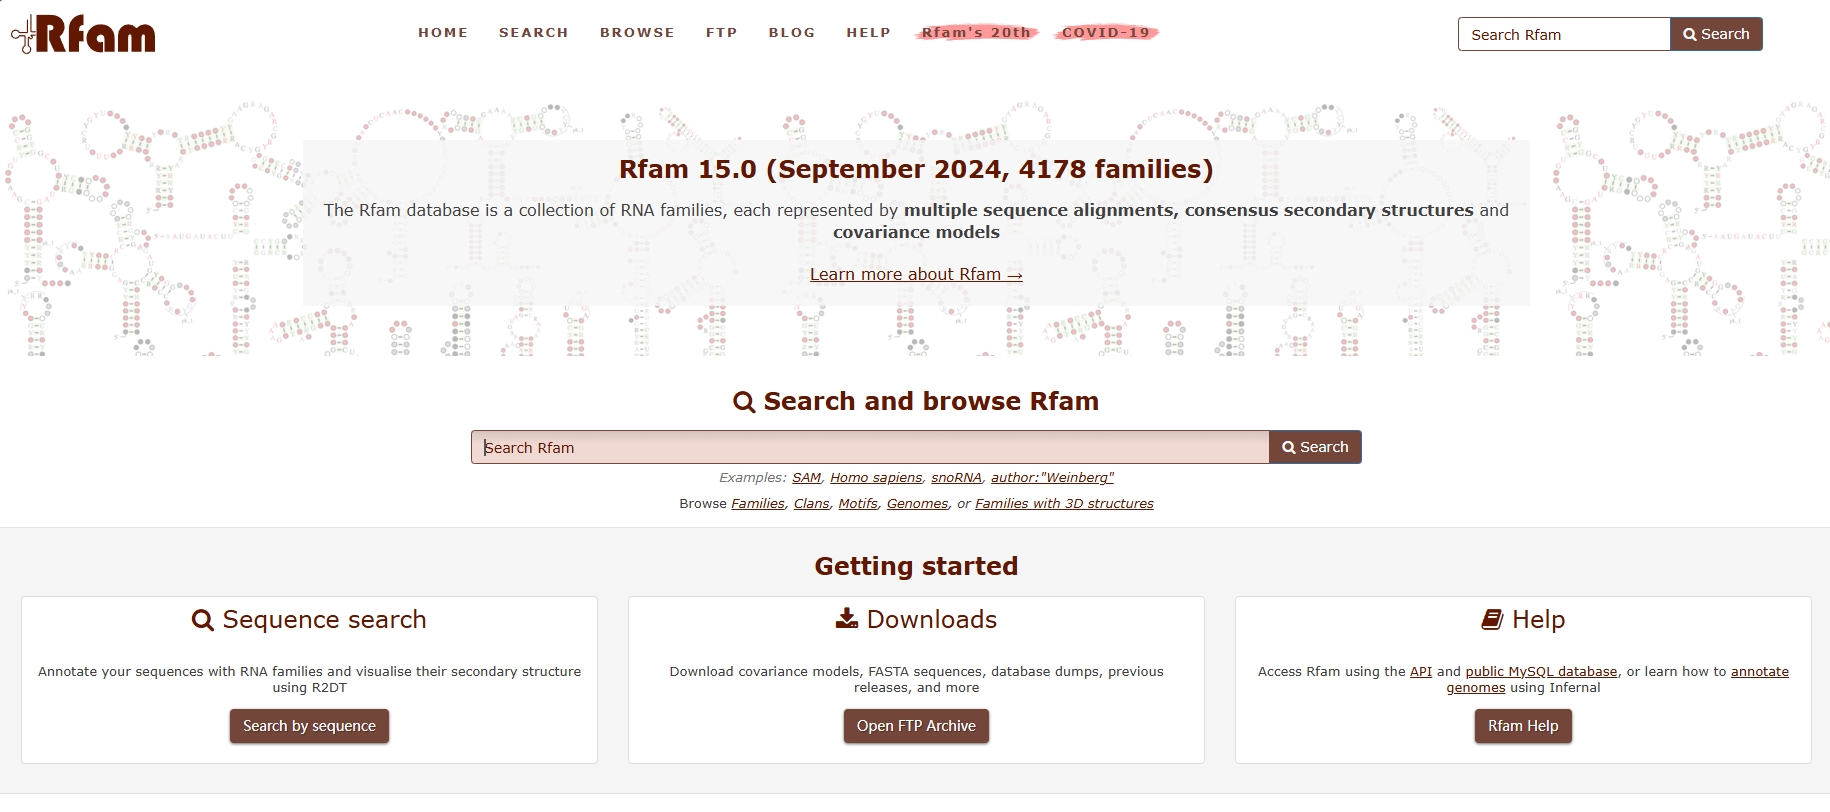The image size is (1830, 812).
Task: Open the BROWSE menu item
Action: tap(637, 33)
